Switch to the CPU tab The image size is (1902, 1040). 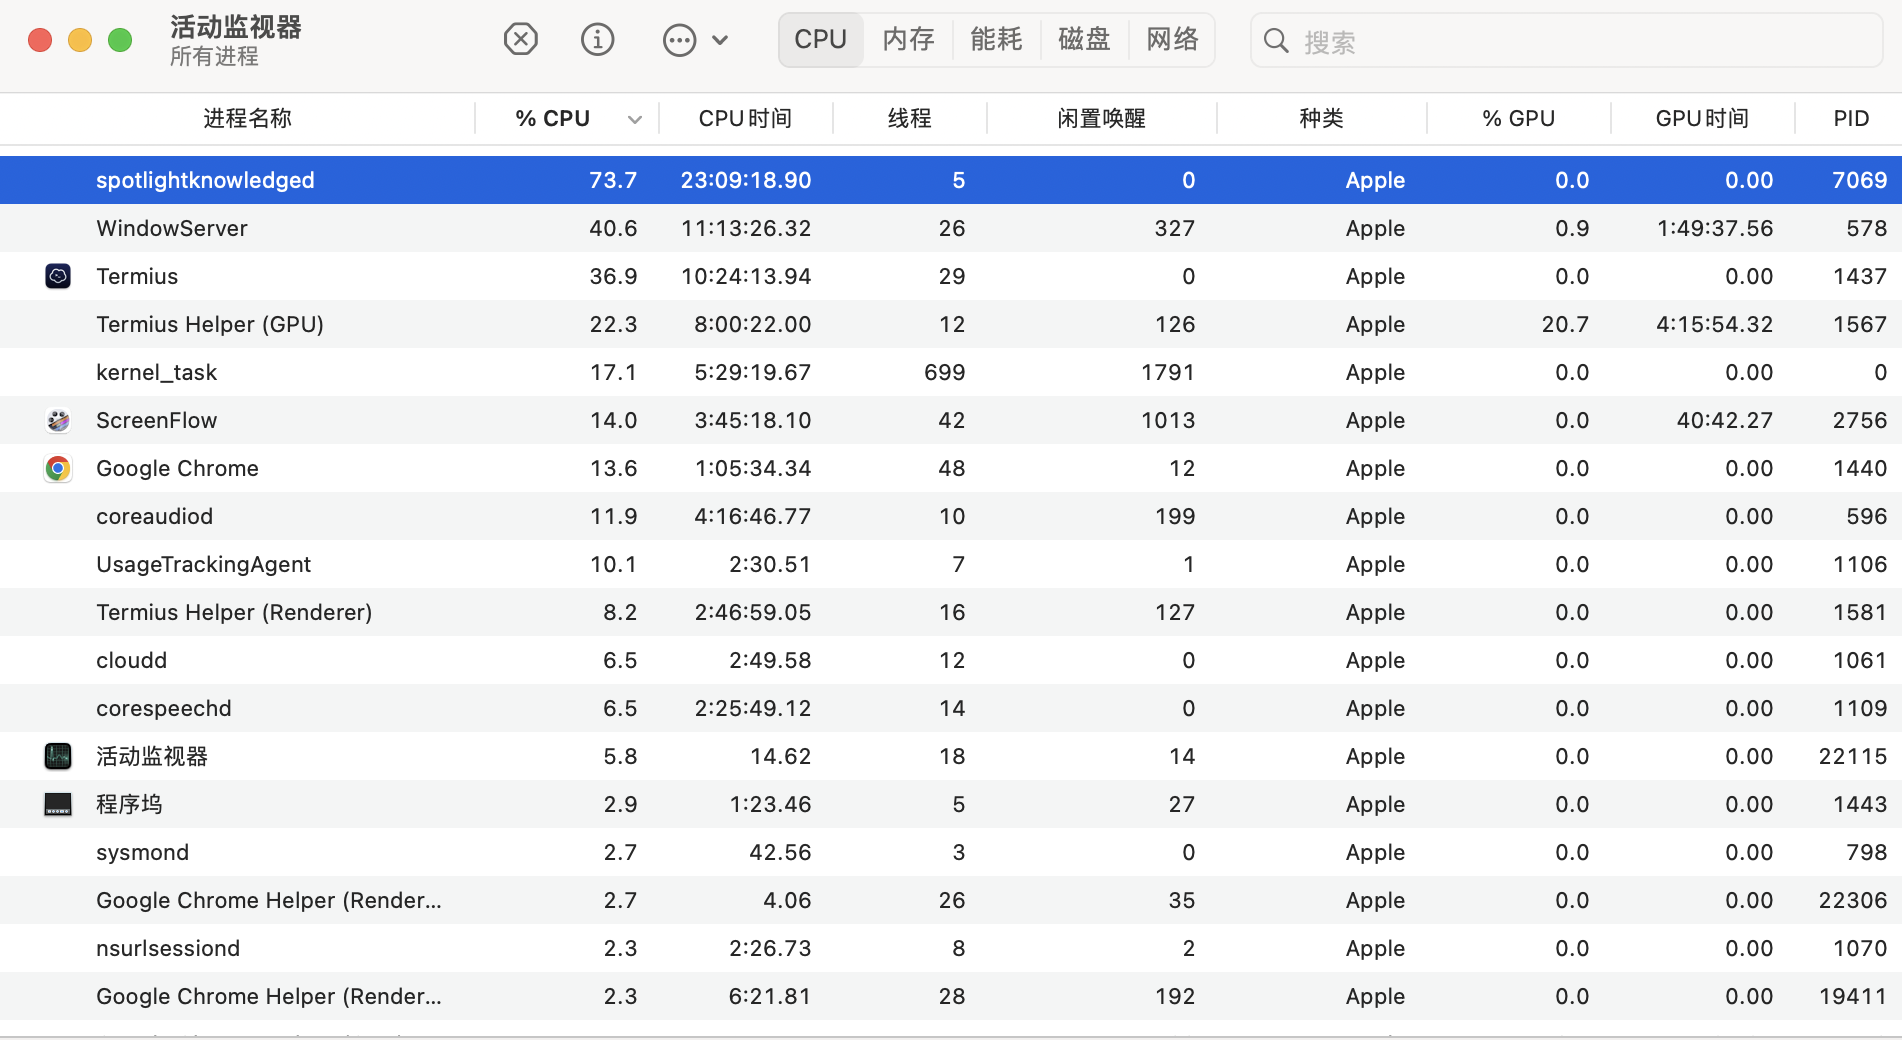pyautogui.click(x=821, y=40)
